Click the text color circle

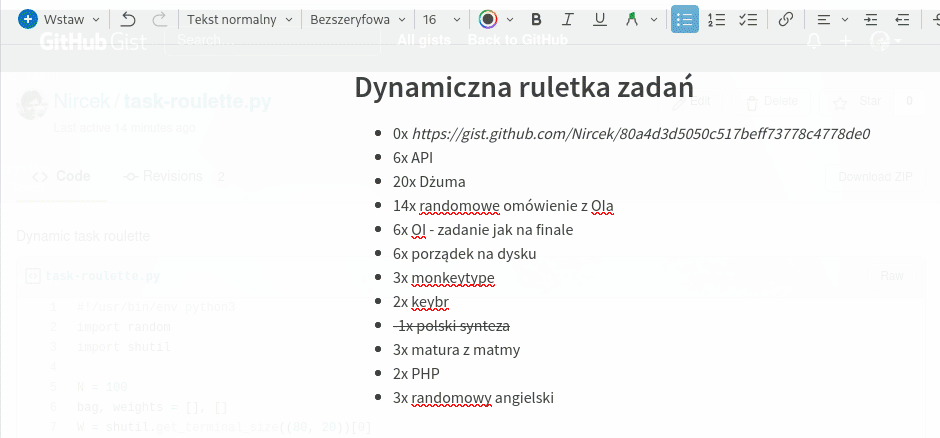point(489,19)
